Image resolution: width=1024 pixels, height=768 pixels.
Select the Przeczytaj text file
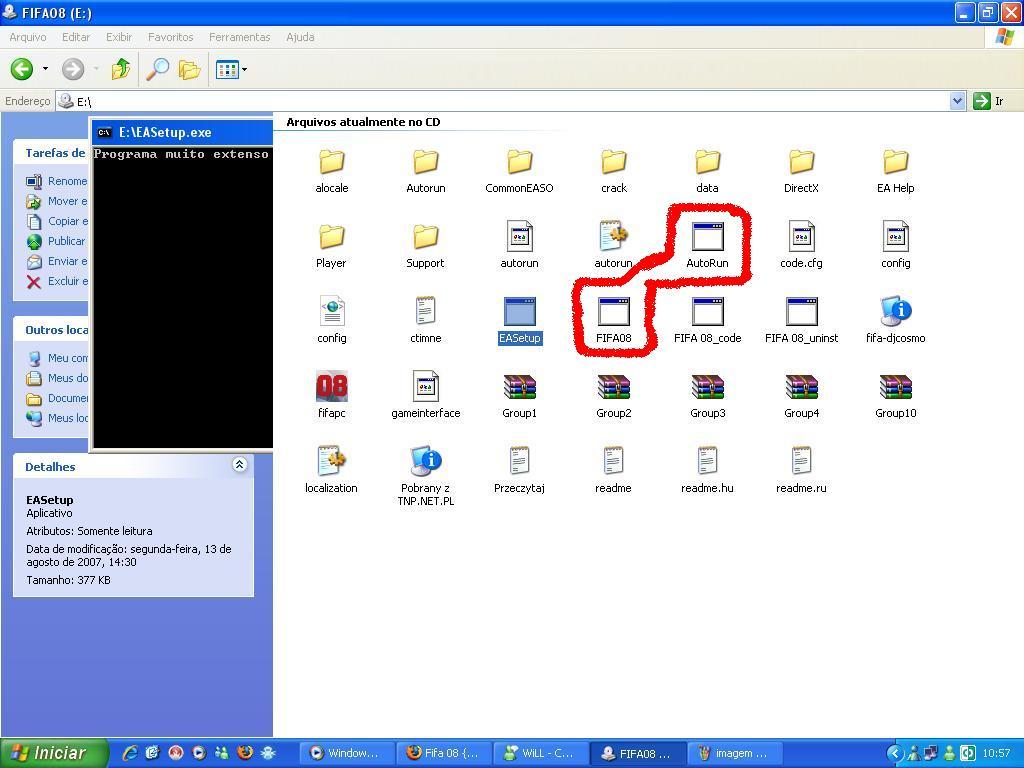(519, 470)
